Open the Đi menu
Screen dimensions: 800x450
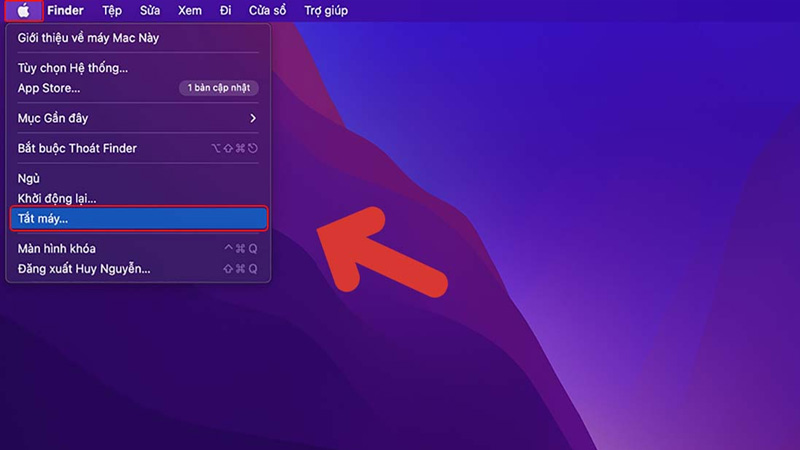tap(226, 11)
